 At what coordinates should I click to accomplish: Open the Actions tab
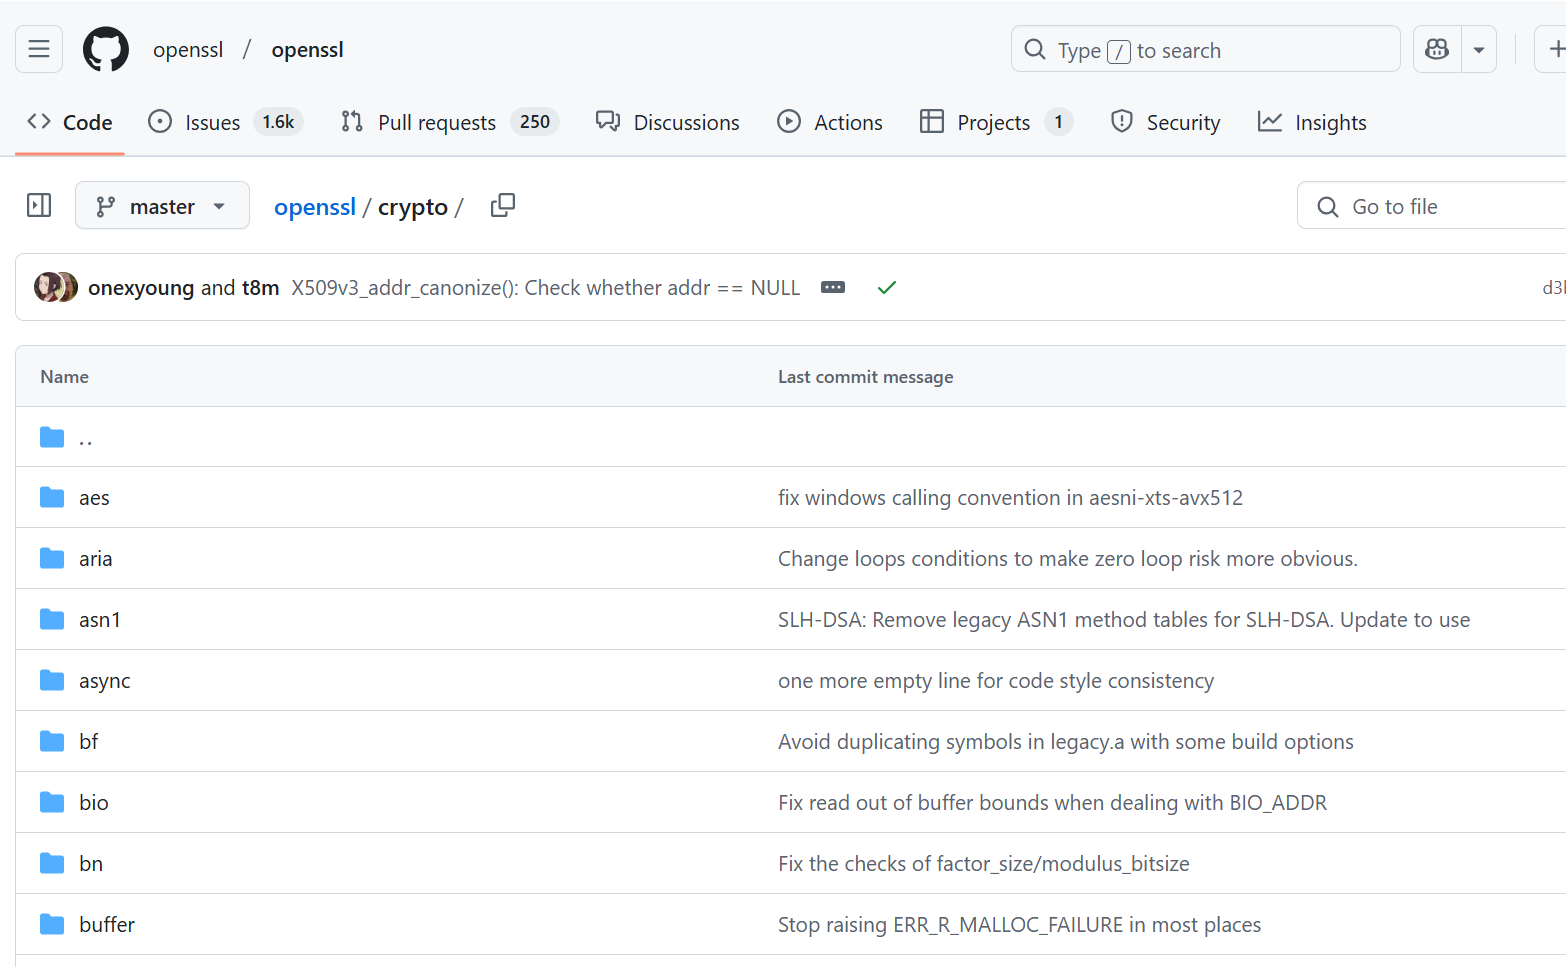click(830, 122)
